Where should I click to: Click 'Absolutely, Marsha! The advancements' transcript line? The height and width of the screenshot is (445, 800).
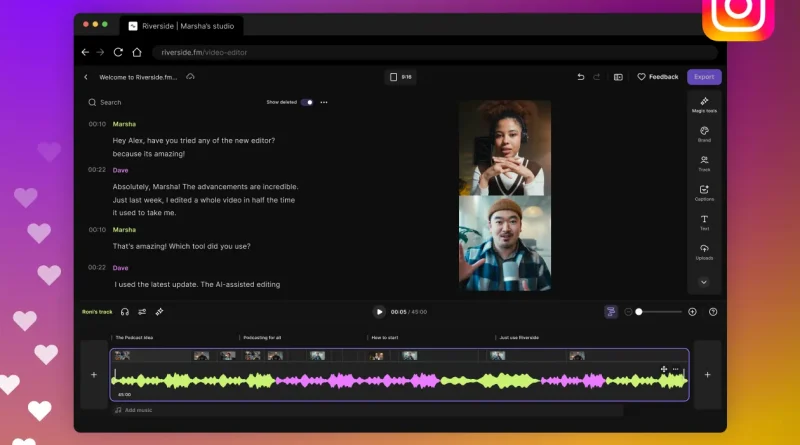206,187
